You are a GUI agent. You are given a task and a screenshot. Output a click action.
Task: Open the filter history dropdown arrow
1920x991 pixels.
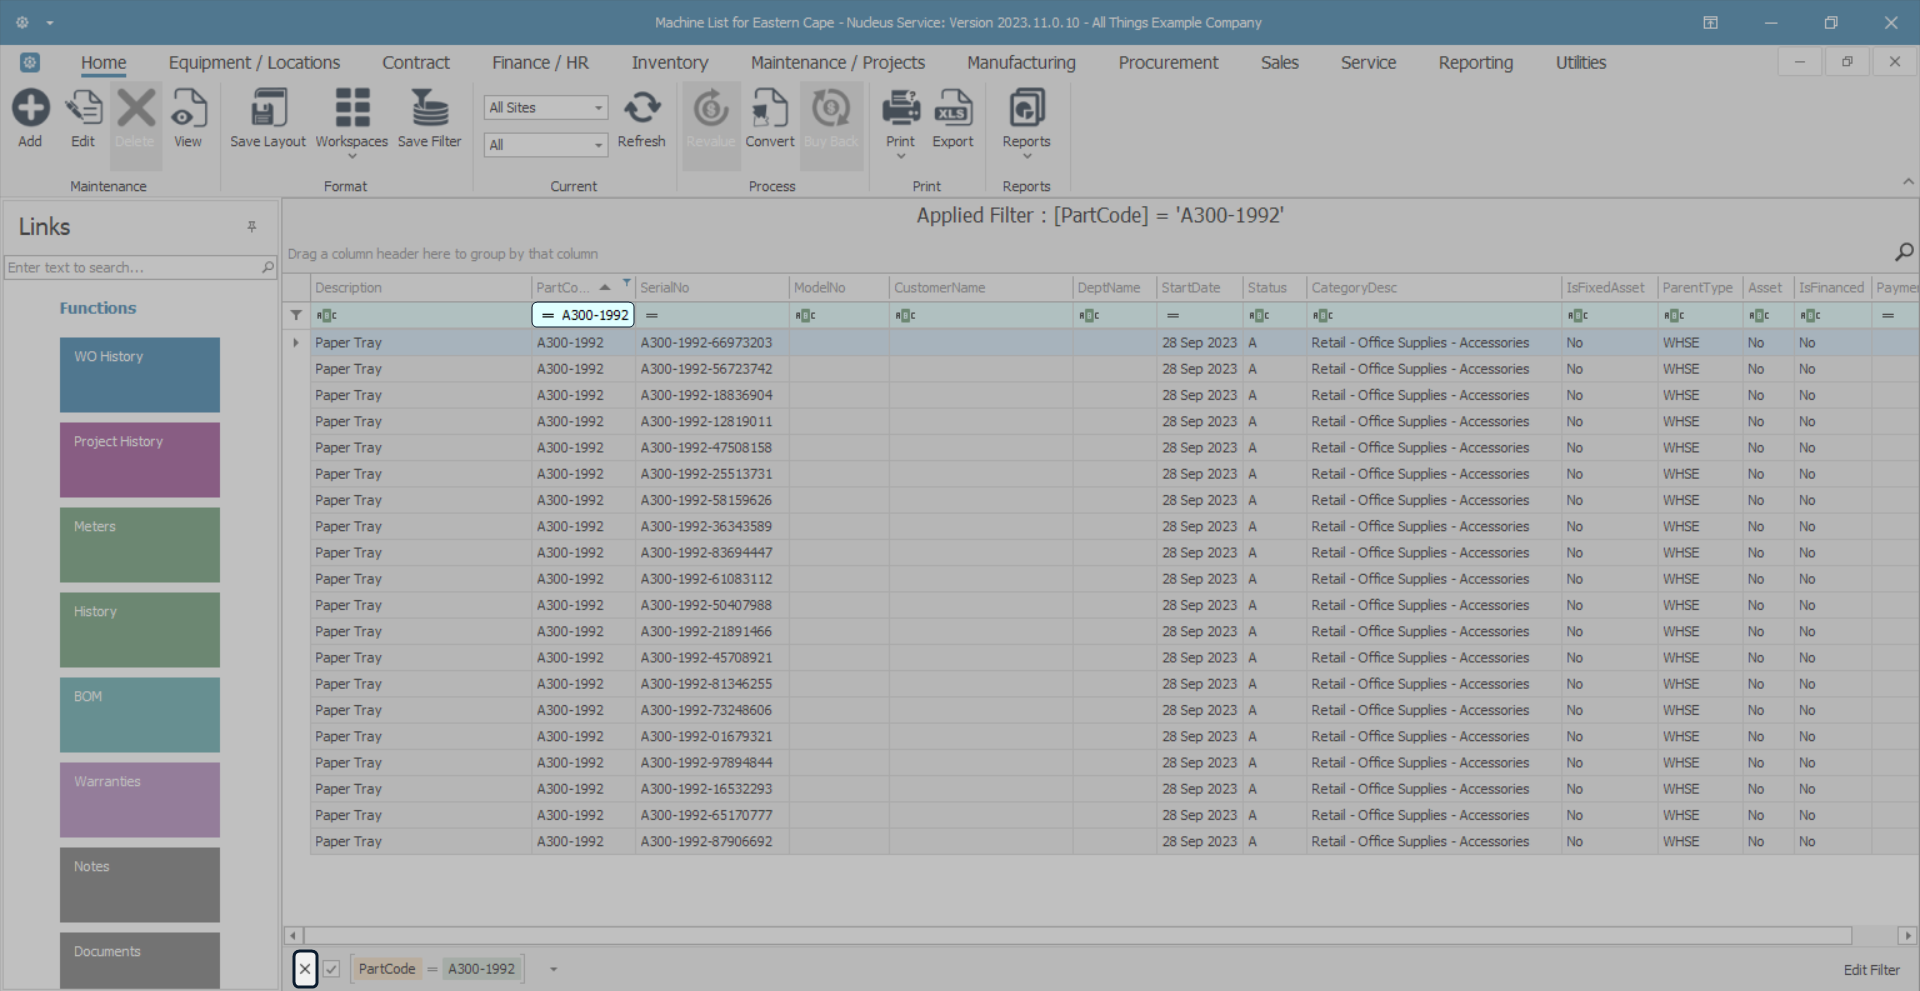553,969
